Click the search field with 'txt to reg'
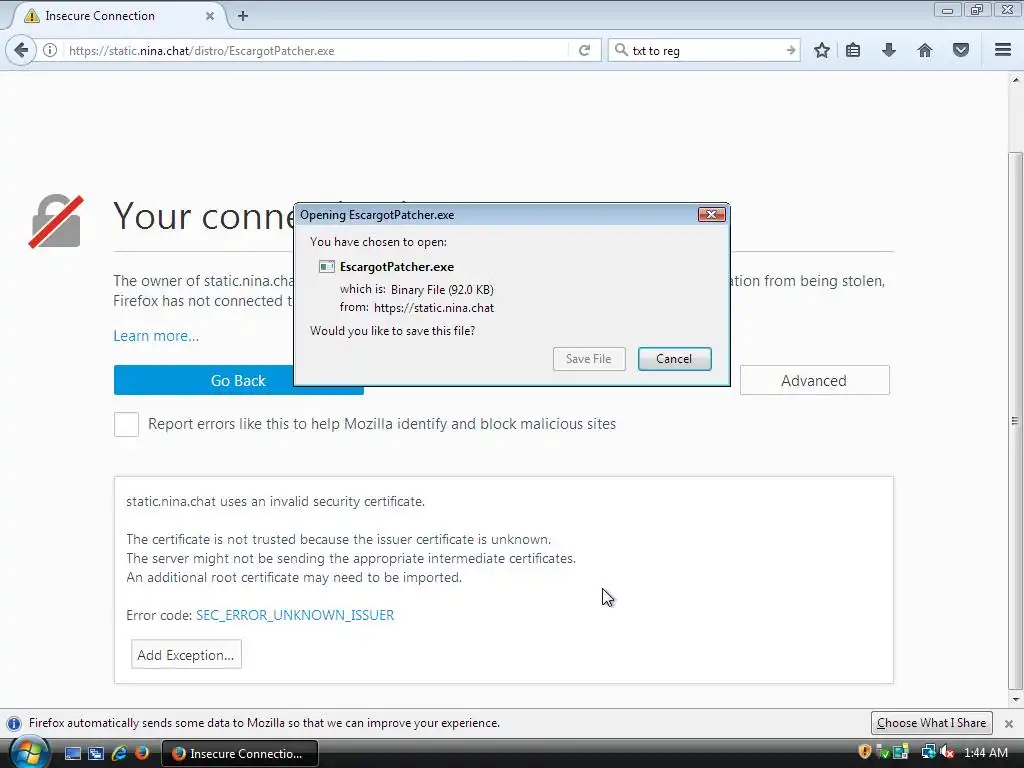The height and width of the screenshot is (768, 1024). point(705,50)
